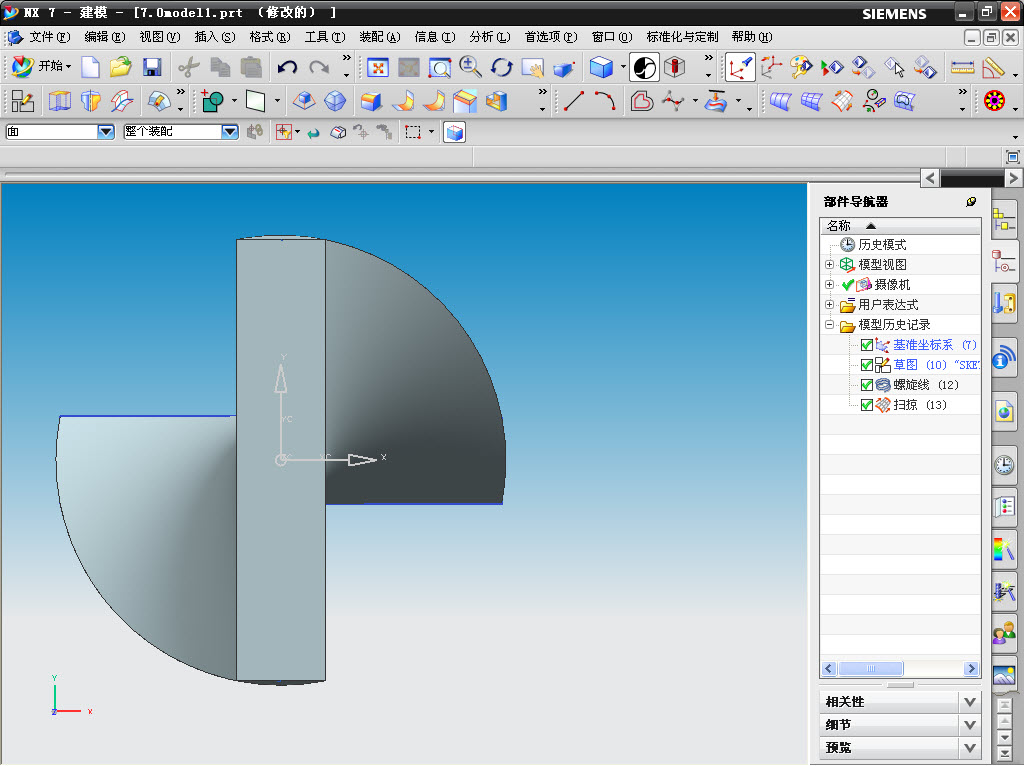Collapse the 模型历史记录 tree node

tap(829, 325)
